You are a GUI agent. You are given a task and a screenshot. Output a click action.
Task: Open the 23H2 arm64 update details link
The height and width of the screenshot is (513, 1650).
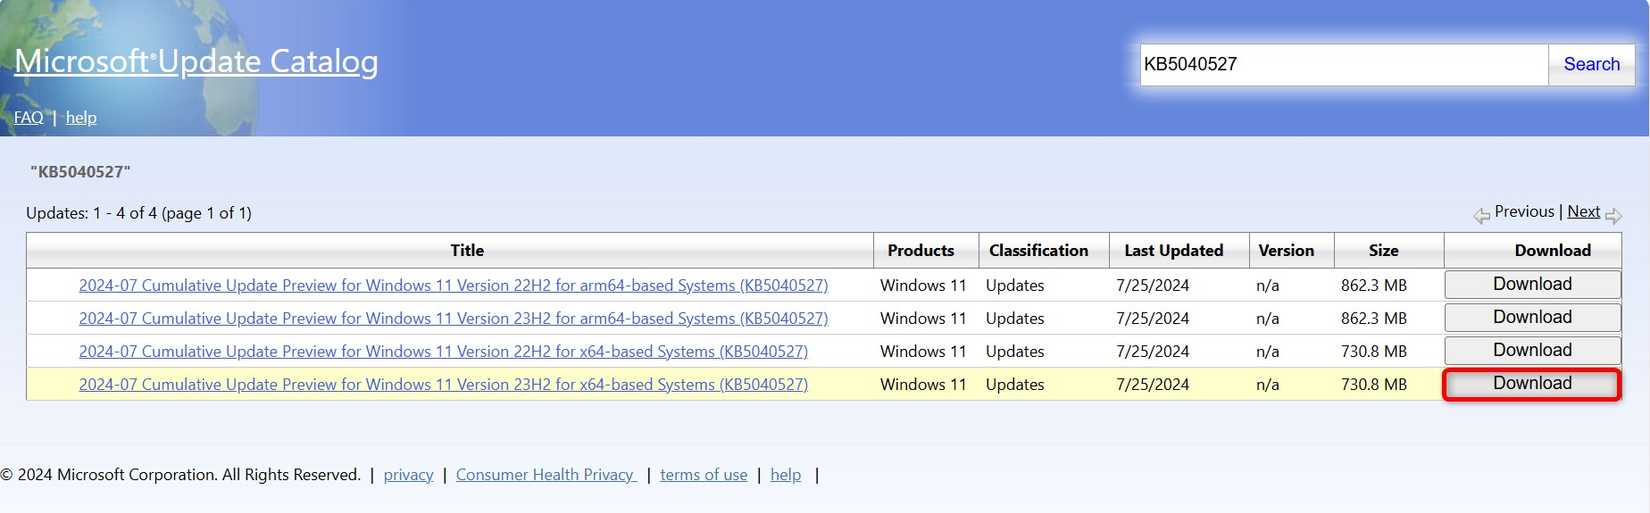coord(453,319)
